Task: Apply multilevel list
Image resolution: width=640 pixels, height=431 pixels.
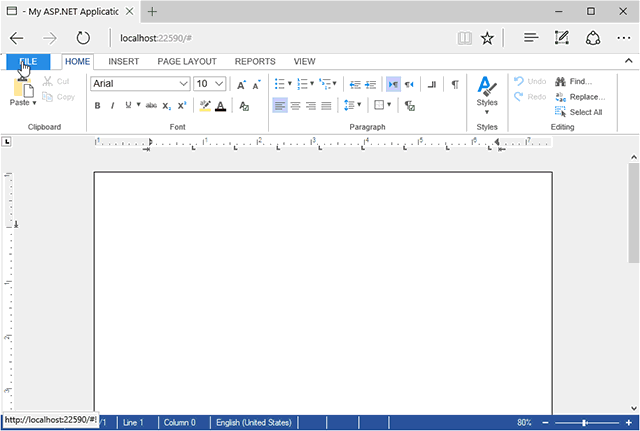Action: tap(325, 84)
